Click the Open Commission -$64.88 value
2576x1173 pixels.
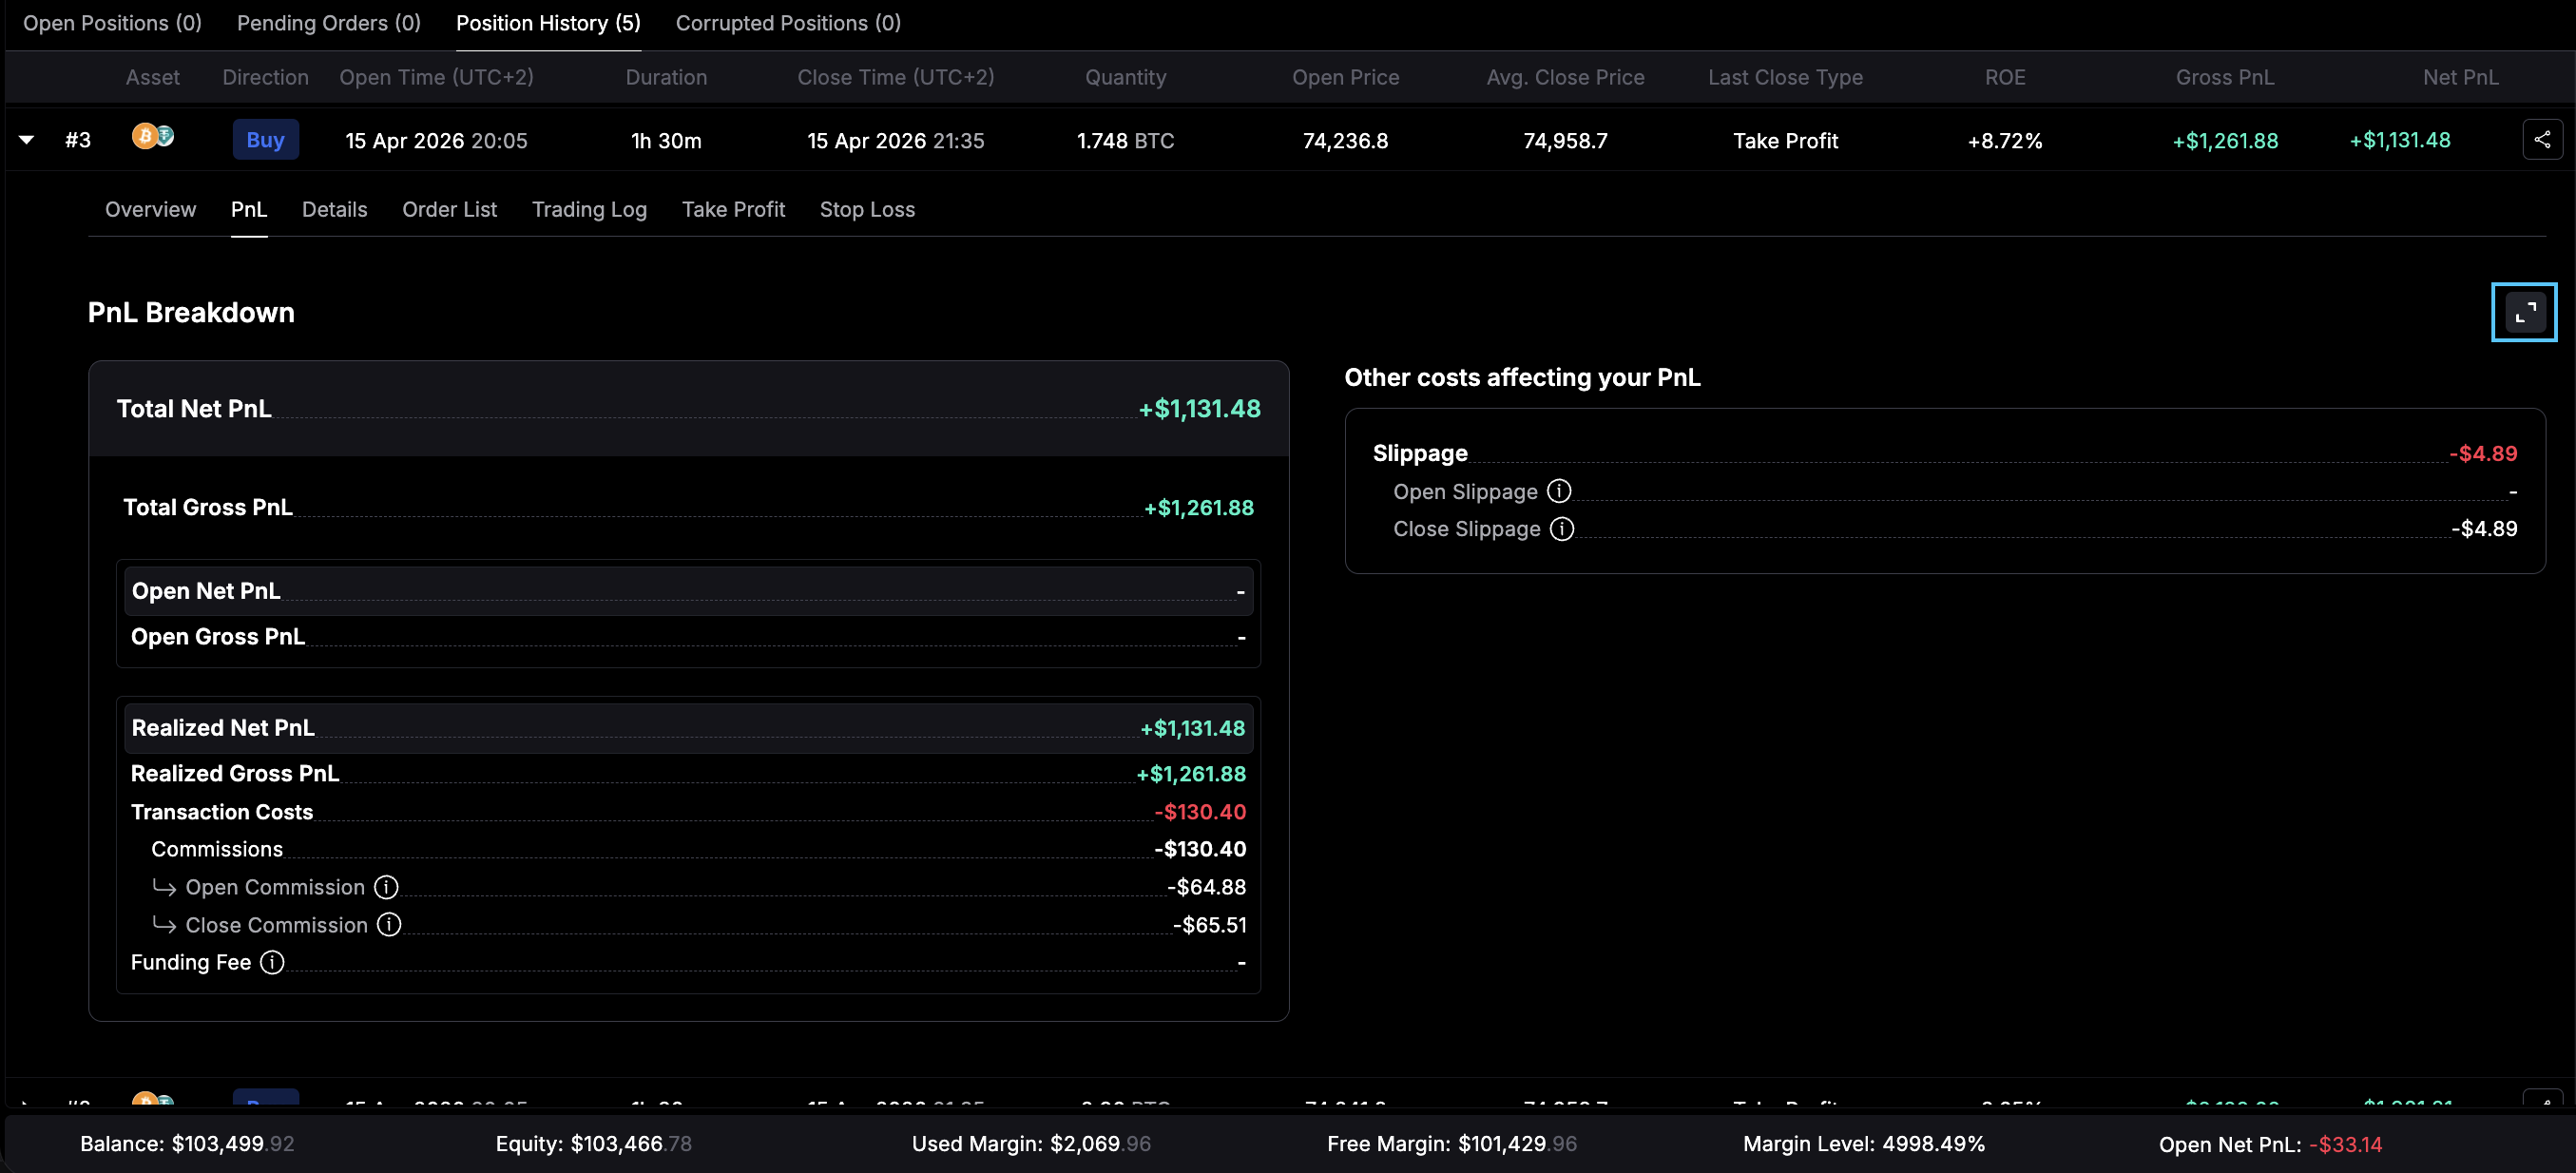pos(1207,887)
